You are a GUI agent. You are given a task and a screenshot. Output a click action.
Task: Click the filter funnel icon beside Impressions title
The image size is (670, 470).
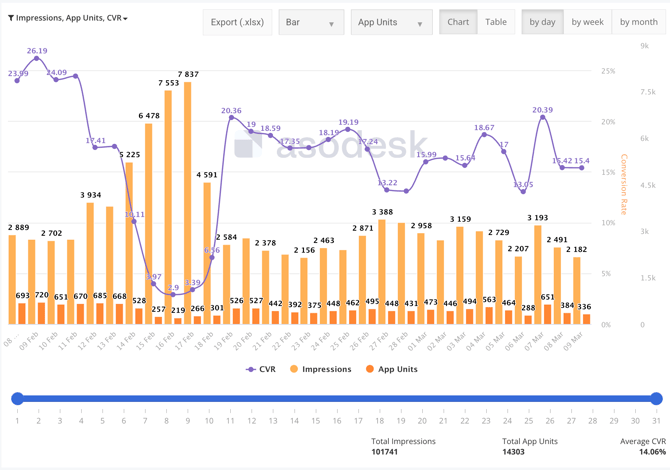click(11, 18)
